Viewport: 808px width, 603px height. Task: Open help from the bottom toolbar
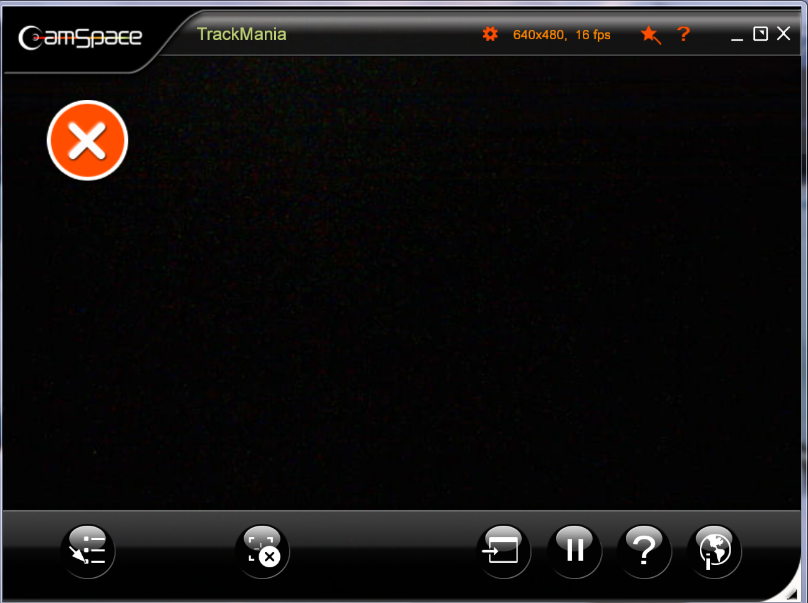point(645,550)
